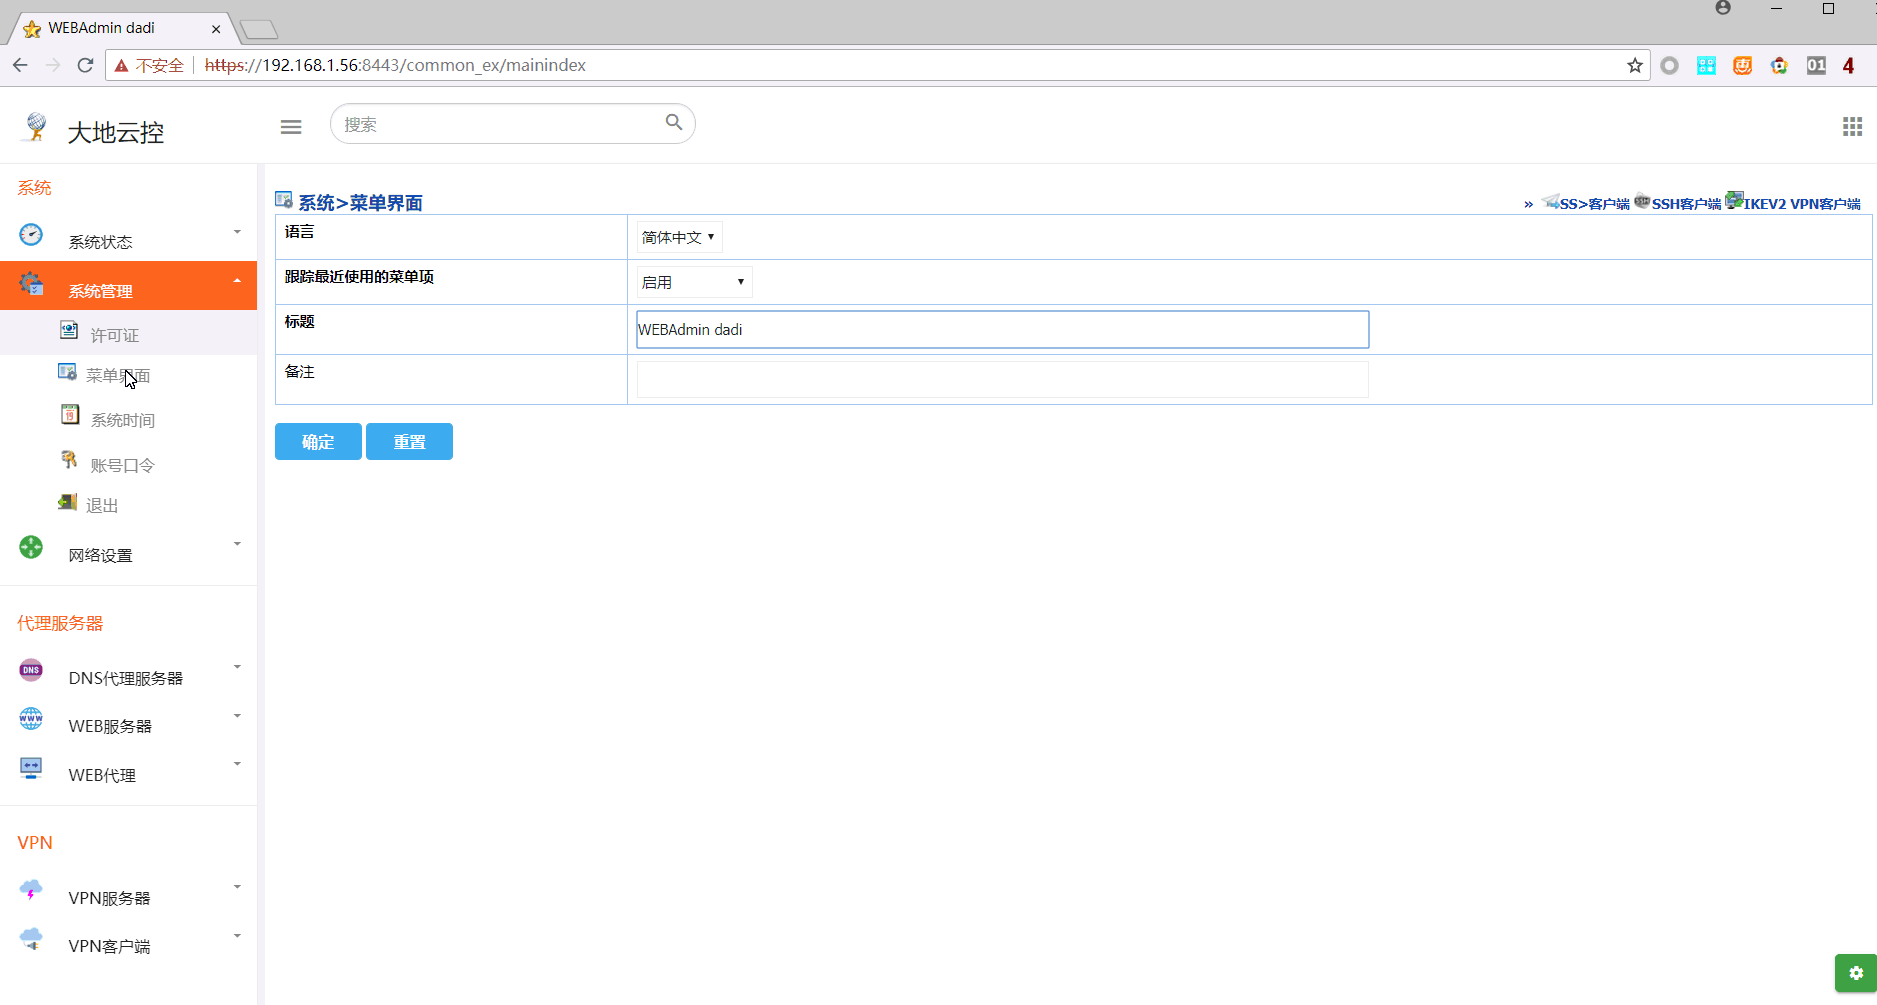This screenshot has height=1005, width=1877.
Task: Click the 账号口令 keys icon
Action: coord(69,459)
